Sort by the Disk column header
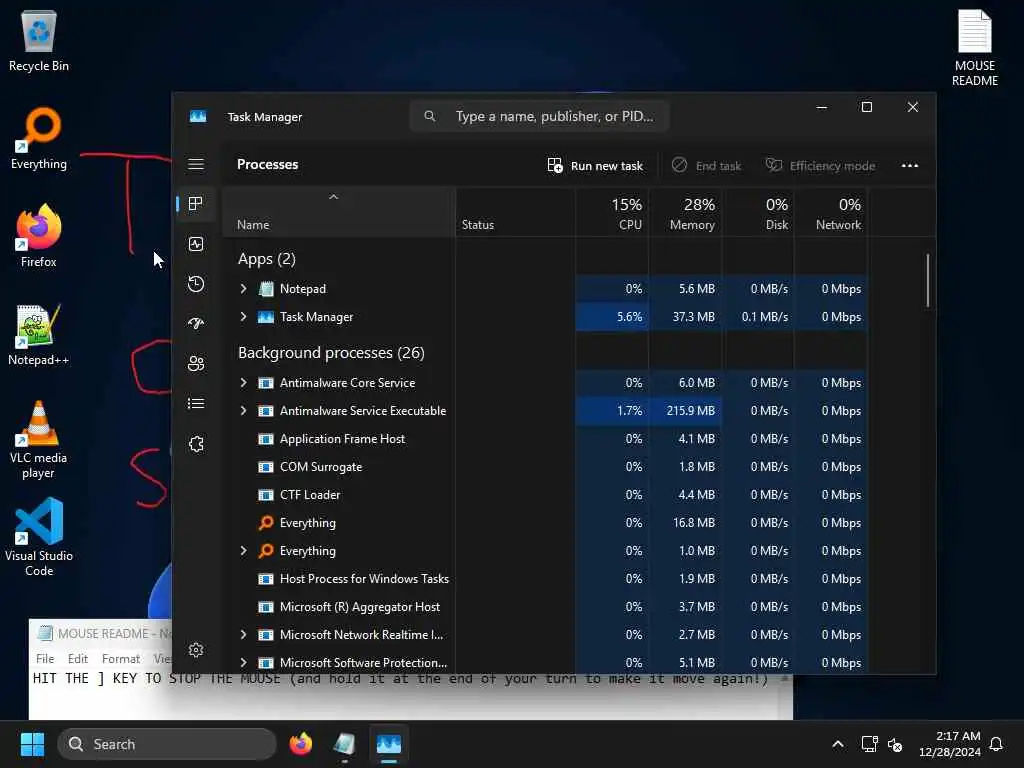Image resolution: width=1024 pixels, height=768 pixels. [759, 214]
